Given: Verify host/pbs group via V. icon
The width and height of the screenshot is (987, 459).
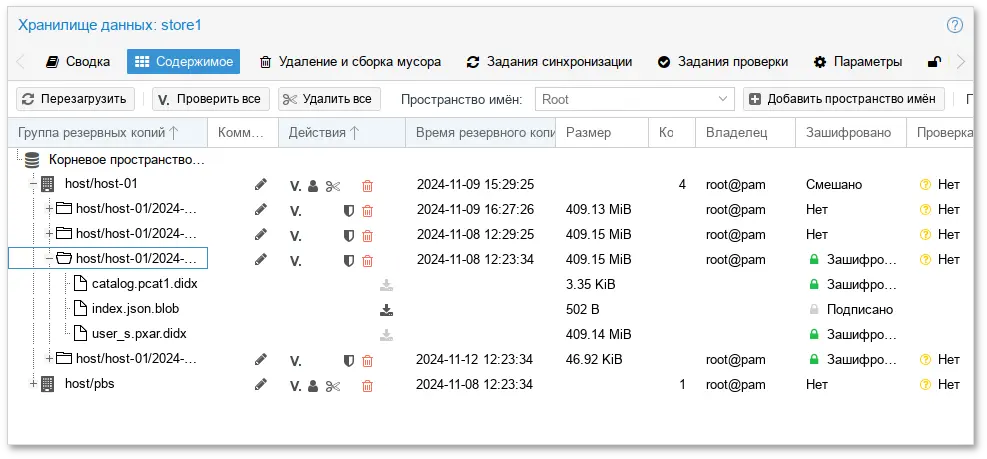Looking at the screenshot, I should click(x=295, y=386).
